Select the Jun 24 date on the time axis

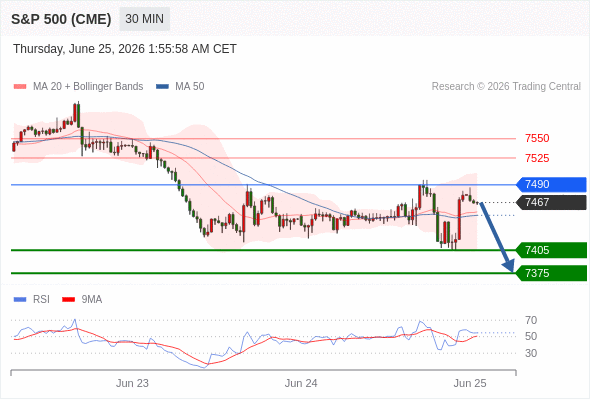pos(301,383)
